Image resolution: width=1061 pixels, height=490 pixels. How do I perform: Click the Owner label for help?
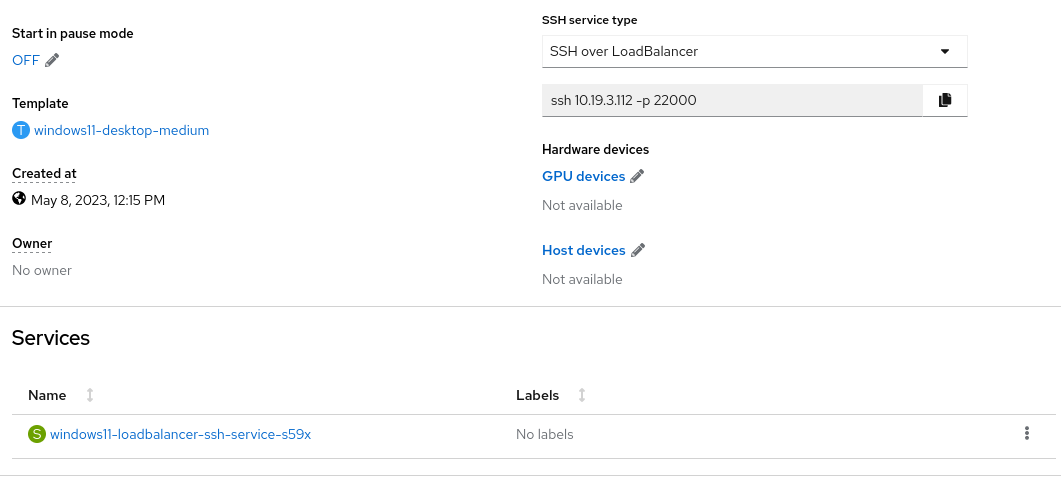32,244
